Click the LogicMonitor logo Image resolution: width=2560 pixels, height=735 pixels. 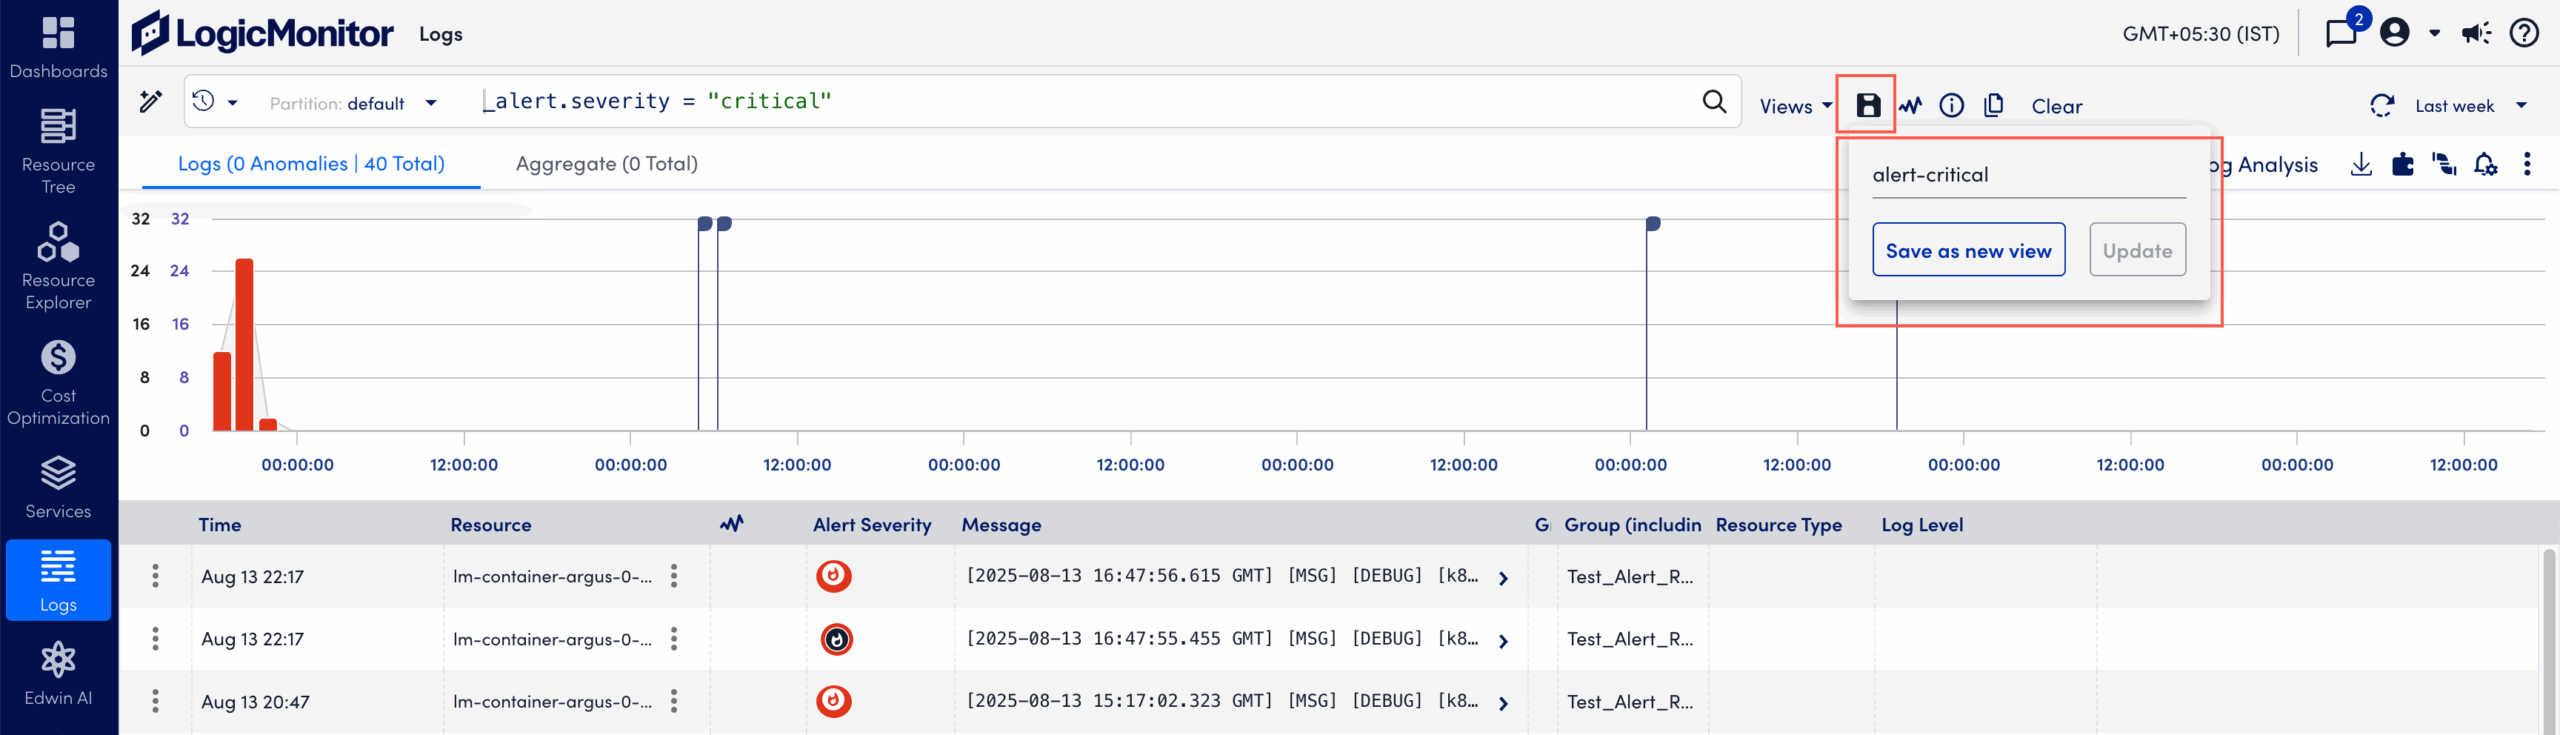click(262, 33)
